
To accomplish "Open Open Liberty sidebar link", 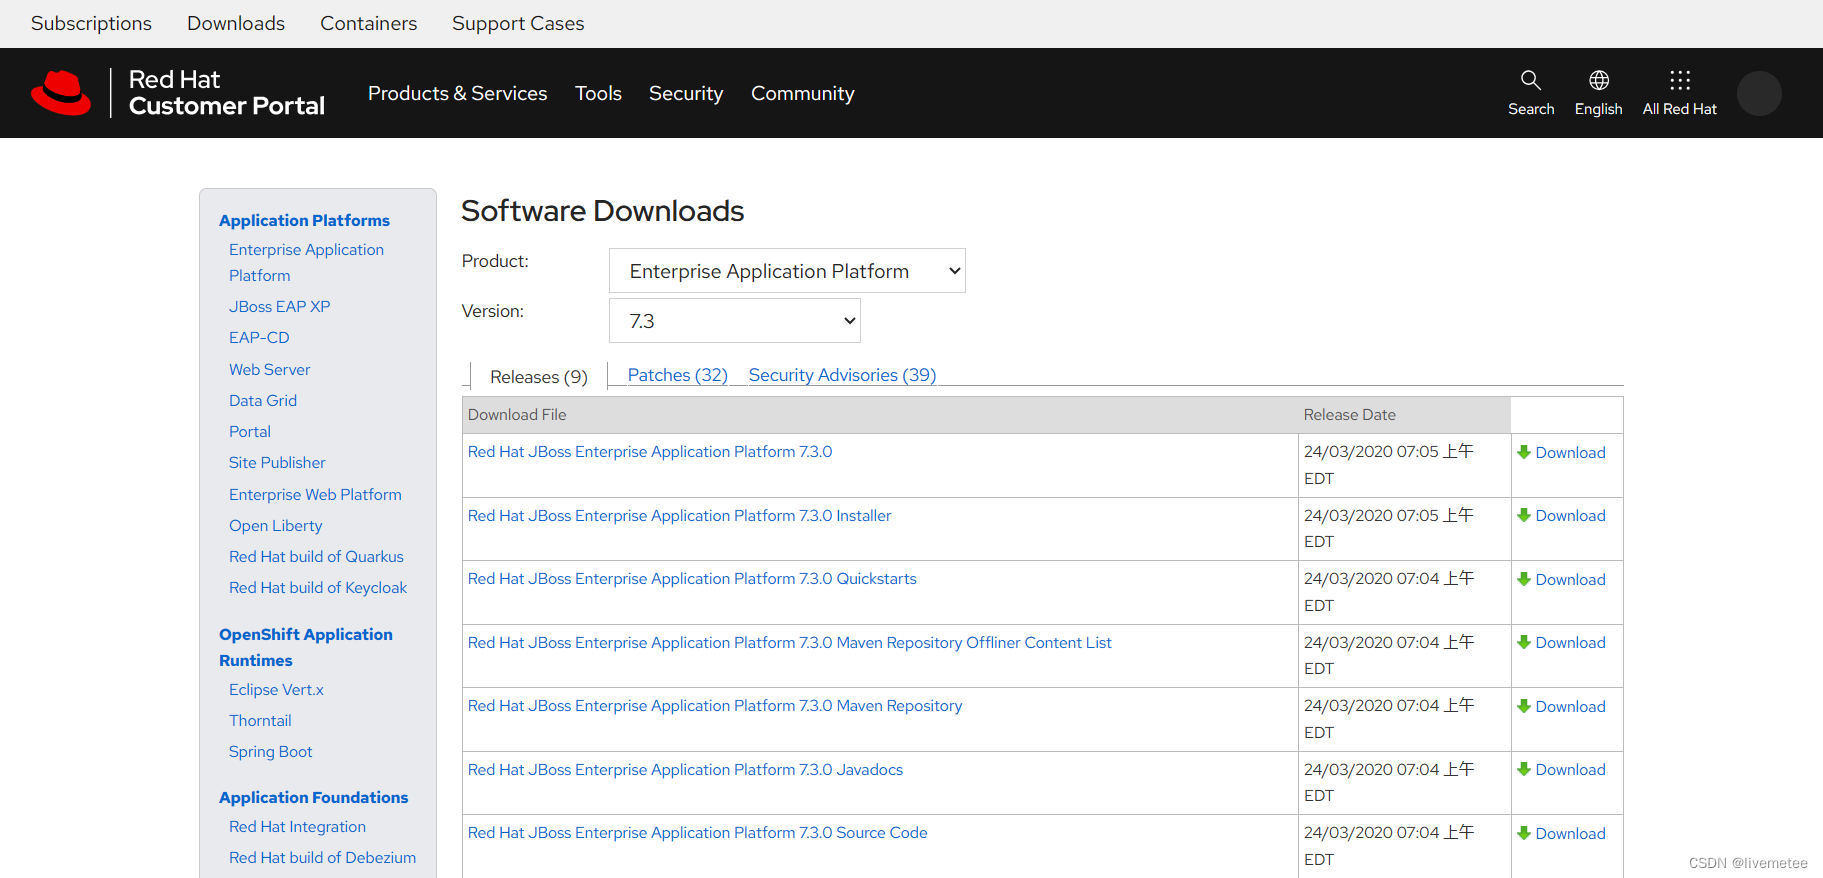I will click(x=275, y=525).
